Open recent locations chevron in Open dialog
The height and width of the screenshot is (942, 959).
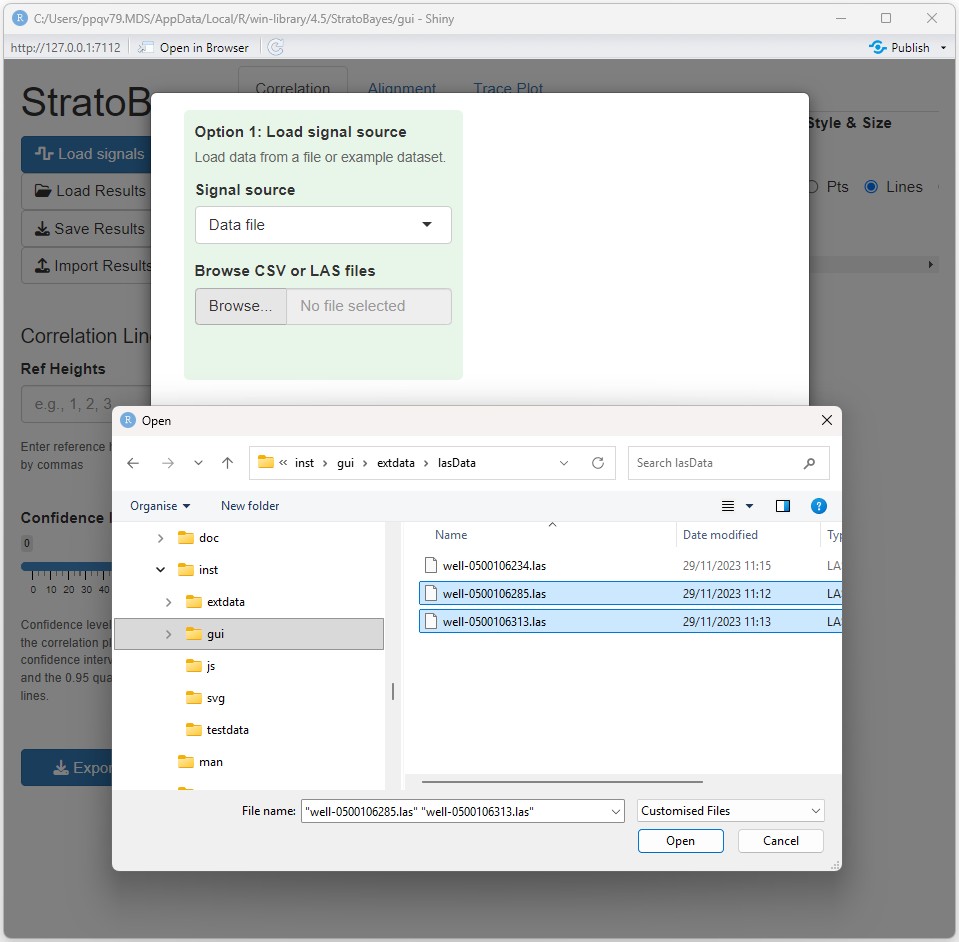(x=198, y=463)
